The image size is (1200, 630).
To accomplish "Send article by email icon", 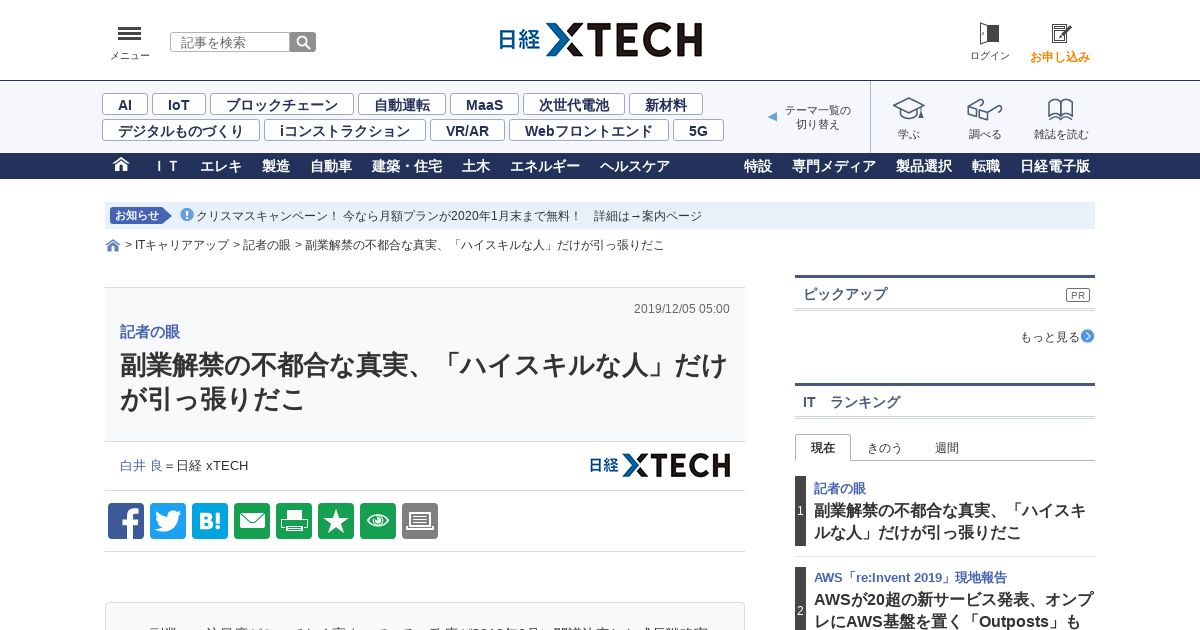I will pos(252,521).
